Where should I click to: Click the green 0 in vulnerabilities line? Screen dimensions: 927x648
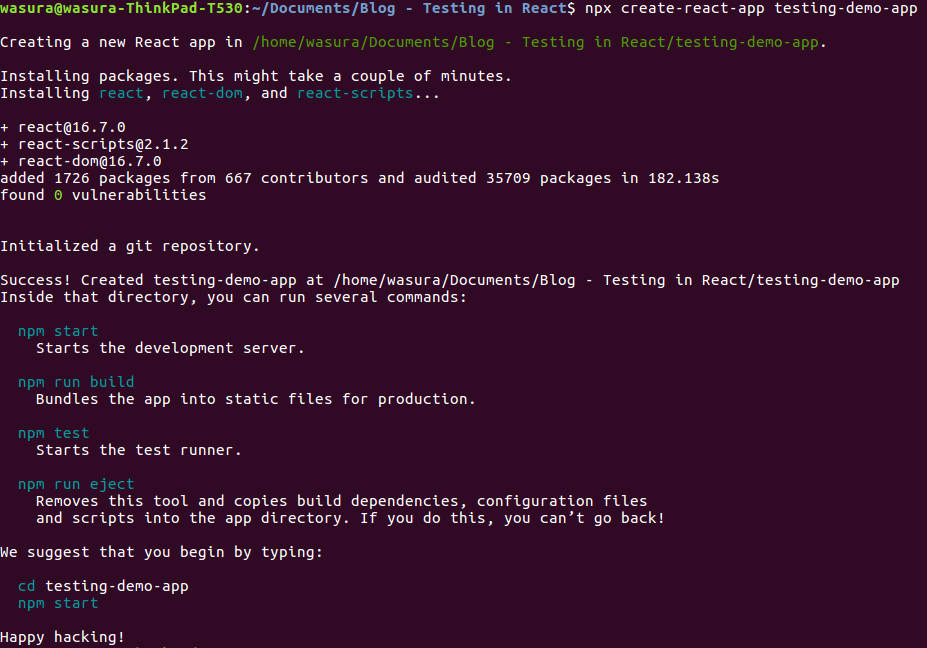[x=58, y=195]
